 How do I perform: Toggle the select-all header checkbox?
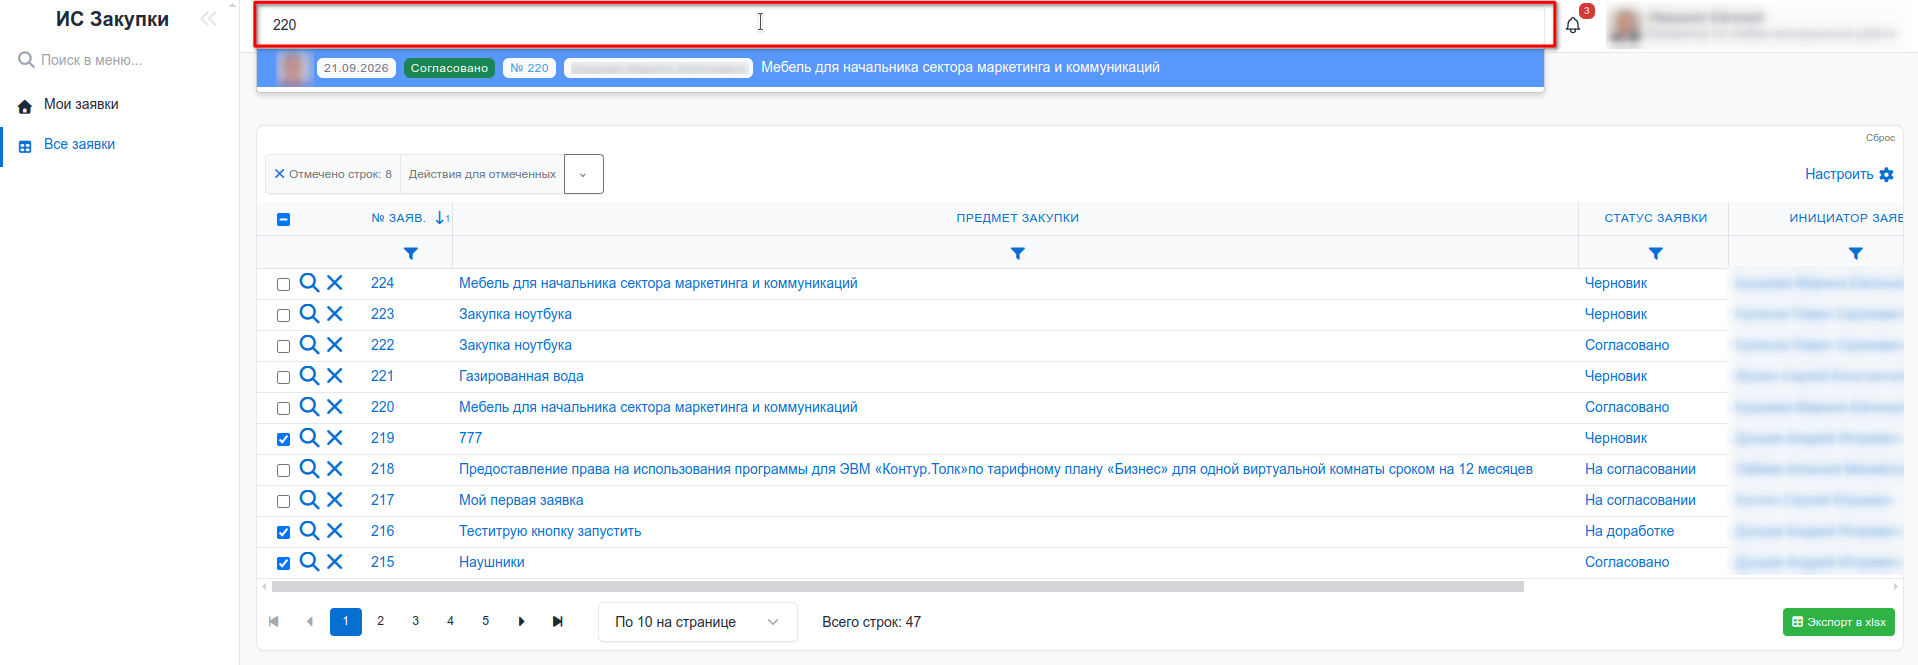point(284,219)
